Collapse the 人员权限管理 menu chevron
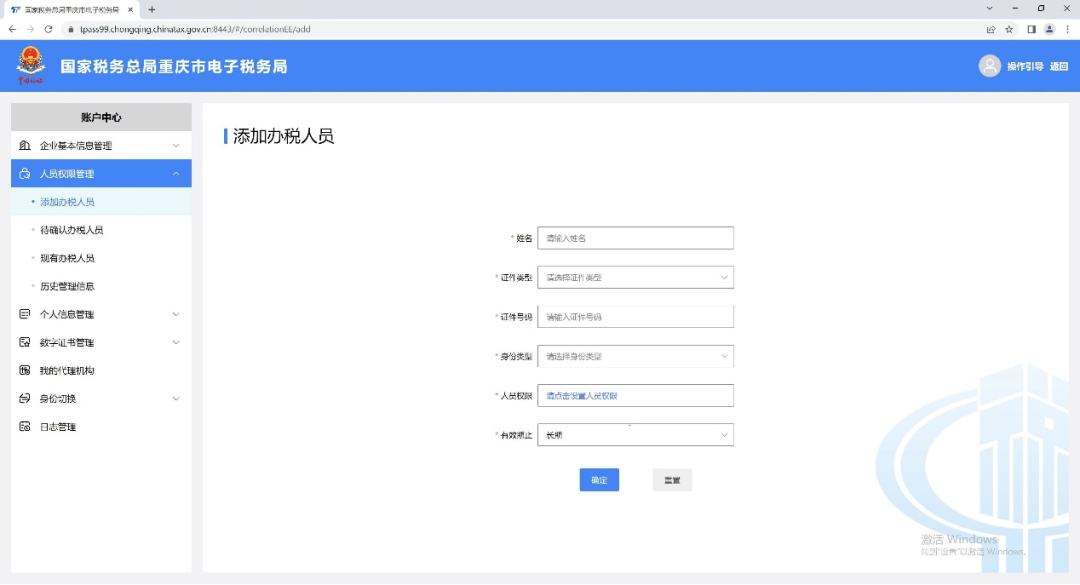The width and height of the screenshot is (1080, 585). [176, 174]
